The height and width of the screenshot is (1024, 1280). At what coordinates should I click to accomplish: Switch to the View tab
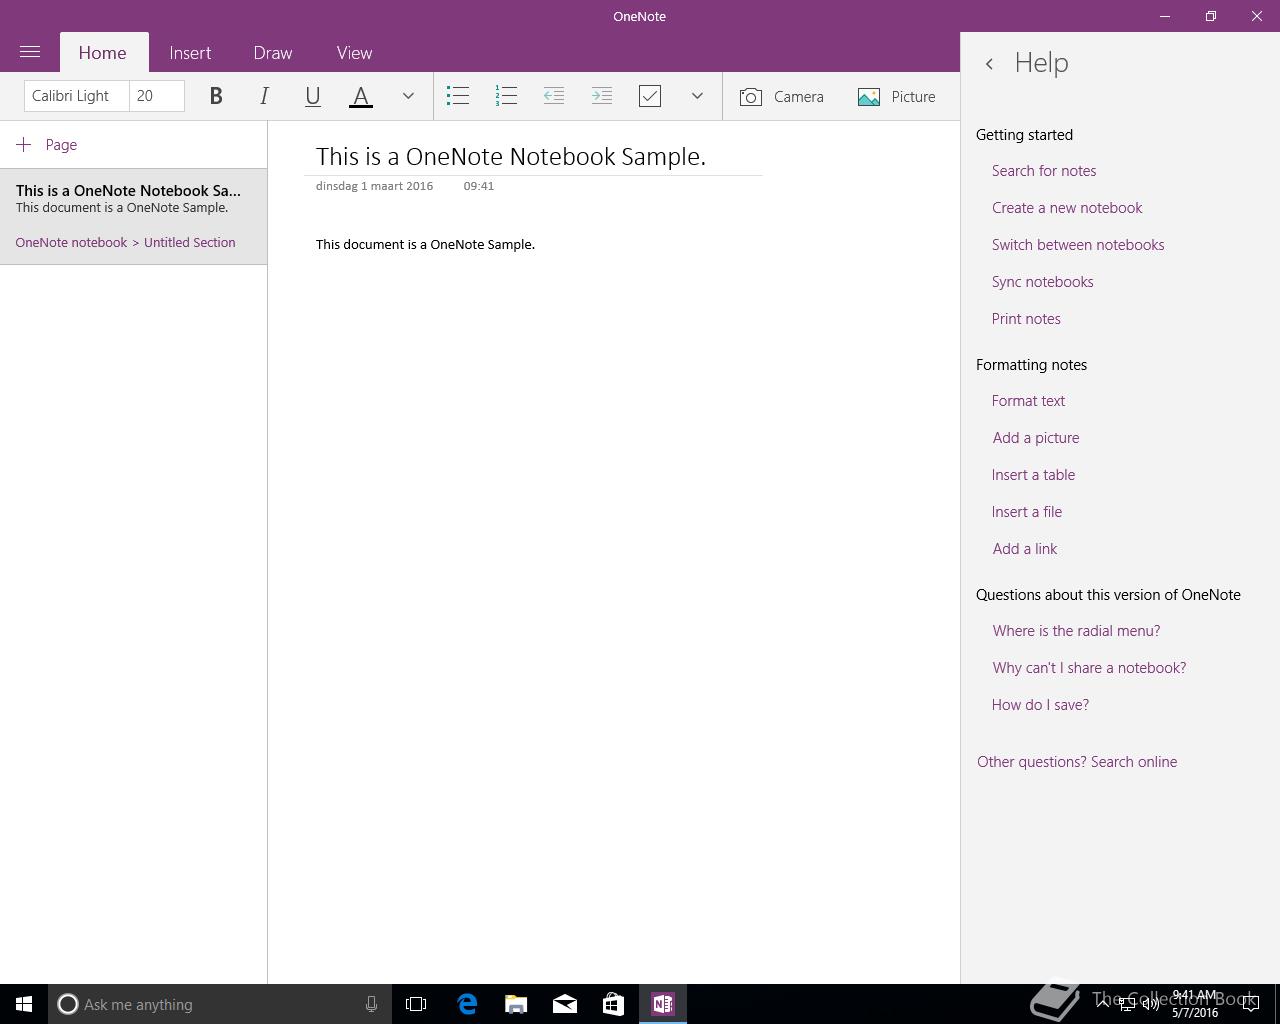tap(354, 53)
